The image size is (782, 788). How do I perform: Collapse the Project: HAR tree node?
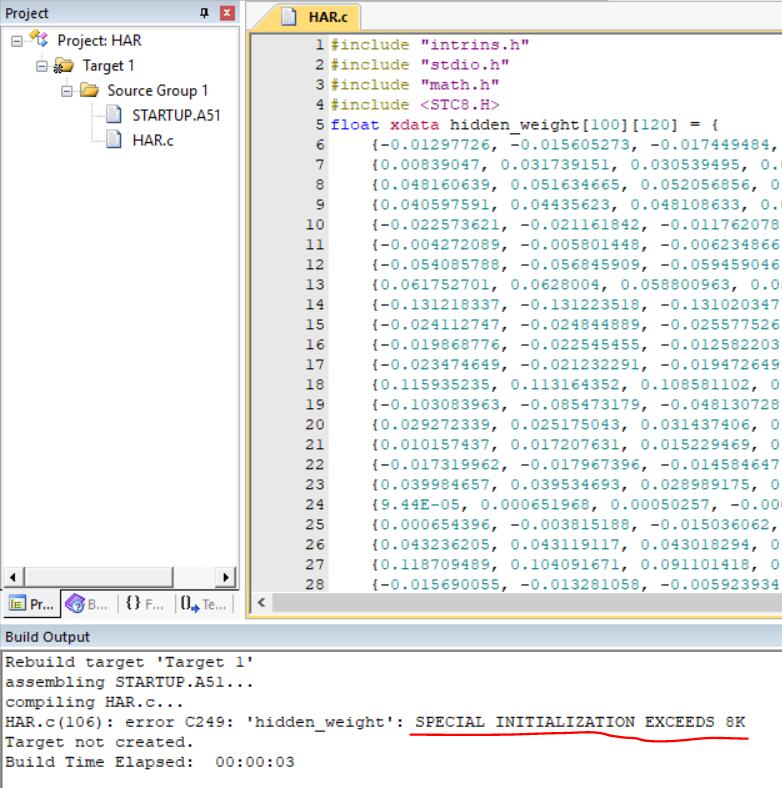[x=17, y=41]
